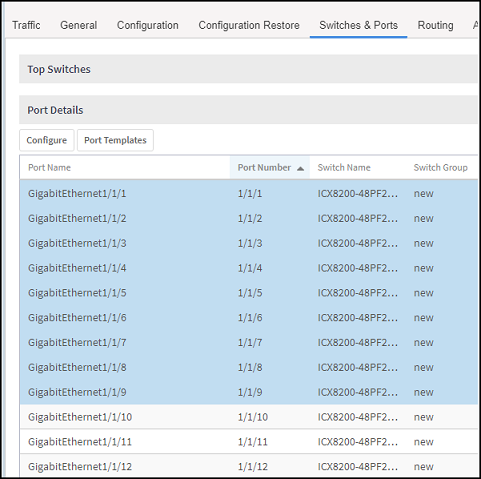Screen dimensions: 481x479
Task: Expand the Top Switches section
Action: (x=248, y=69)
